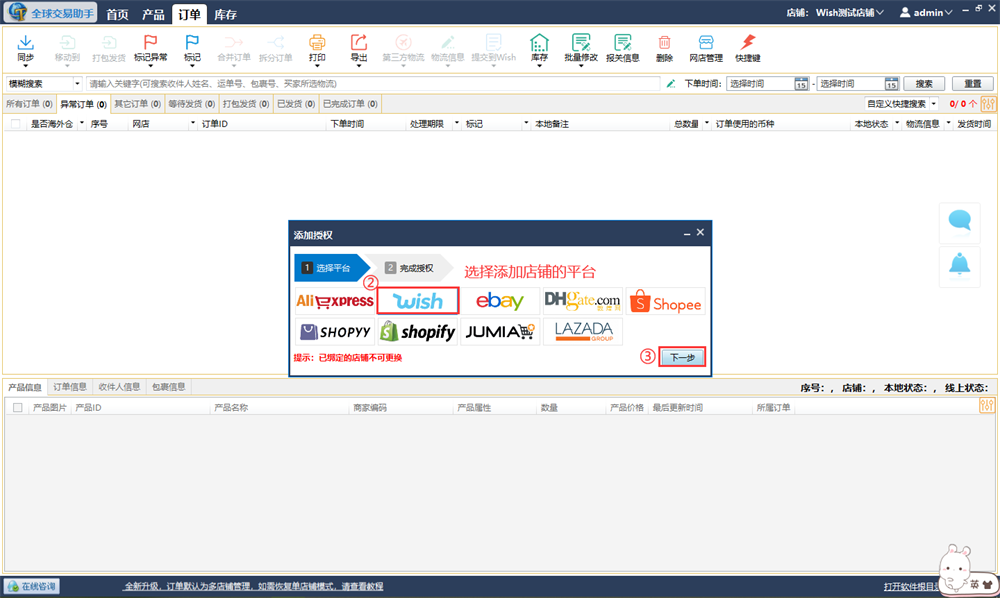Select the Shopify platform logo
This screenshot has height=598, width=1000.
[418, 332]
